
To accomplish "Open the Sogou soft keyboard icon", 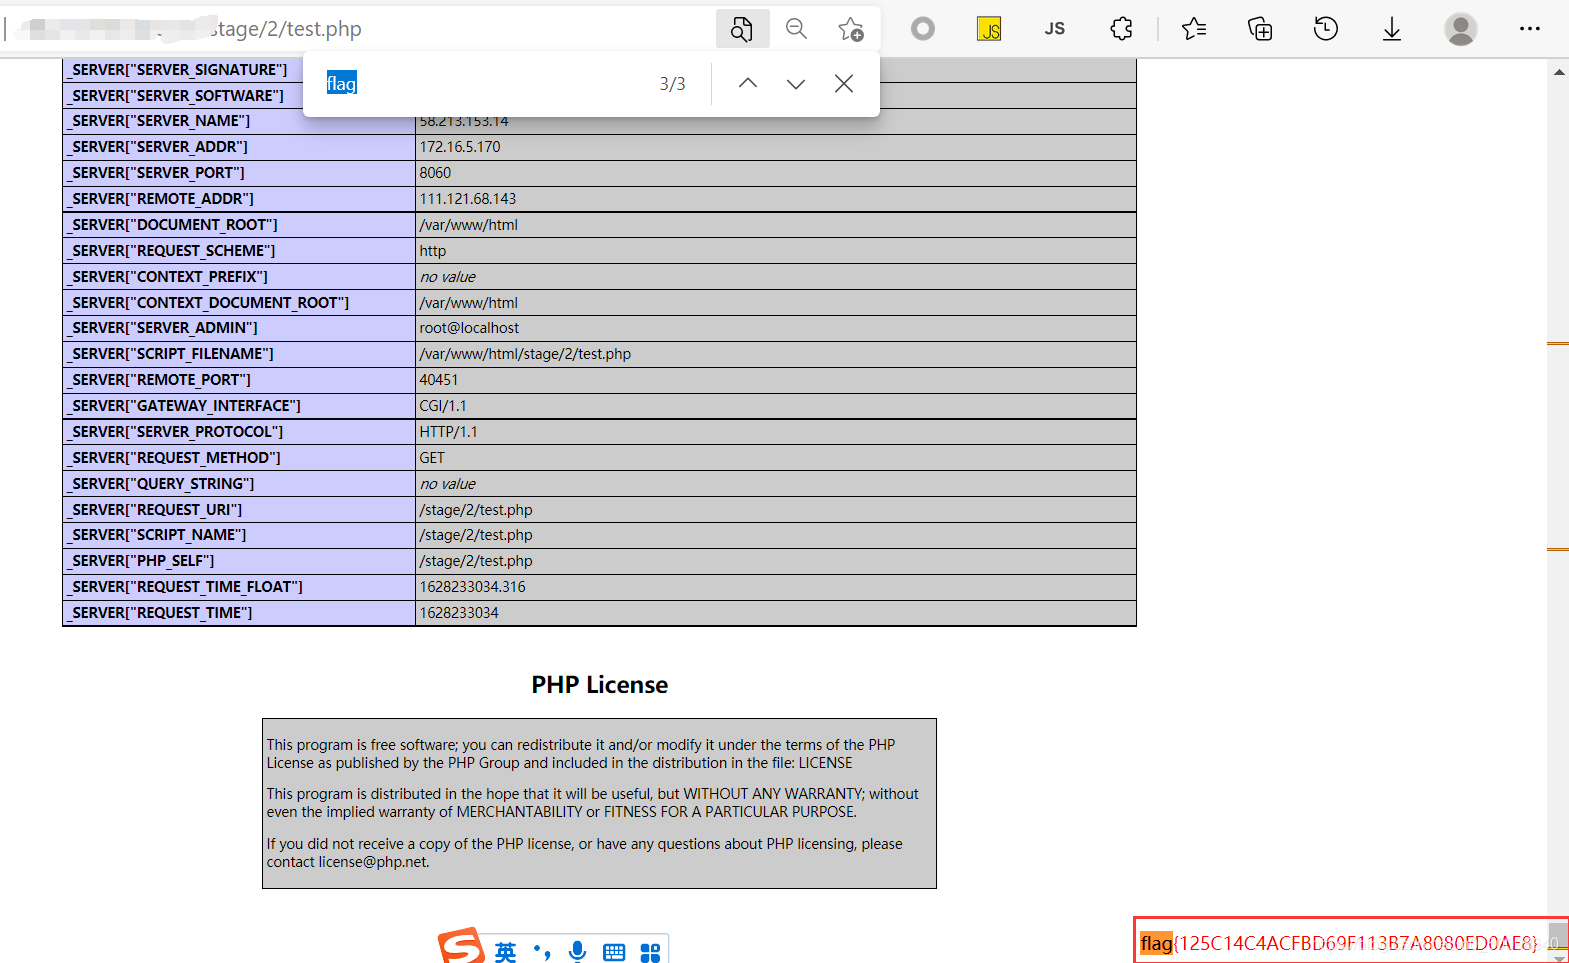I will (614, 952).
